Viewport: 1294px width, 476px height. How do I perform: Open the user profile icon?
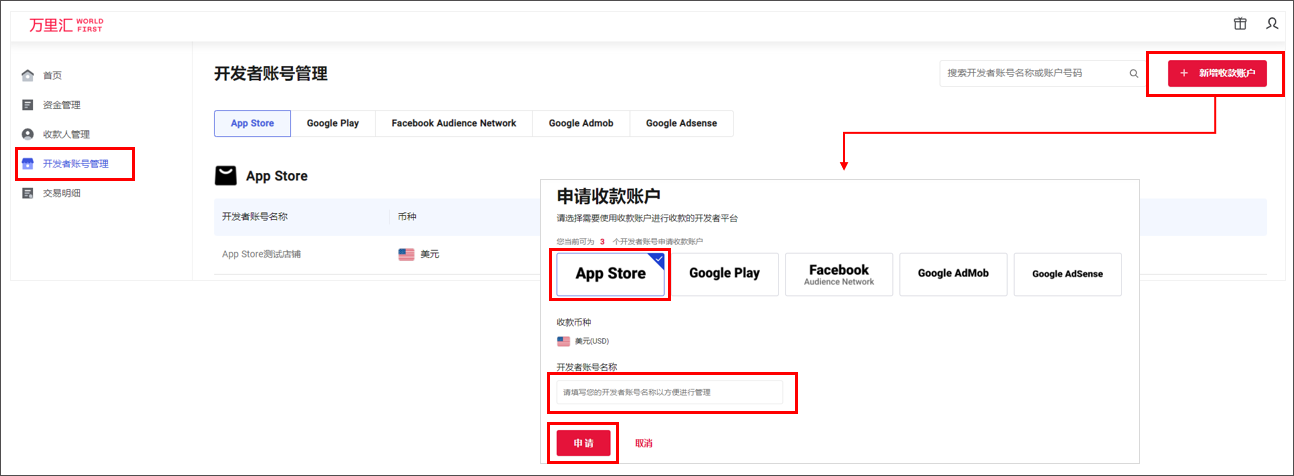pos(1272,23)
